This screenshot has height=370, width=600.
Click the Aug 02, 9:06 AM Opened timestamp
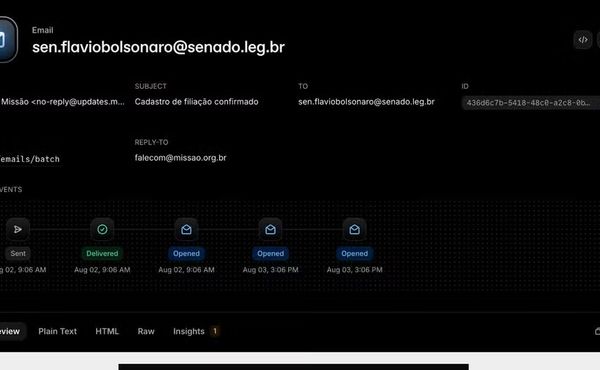click(x=186, y=270)
